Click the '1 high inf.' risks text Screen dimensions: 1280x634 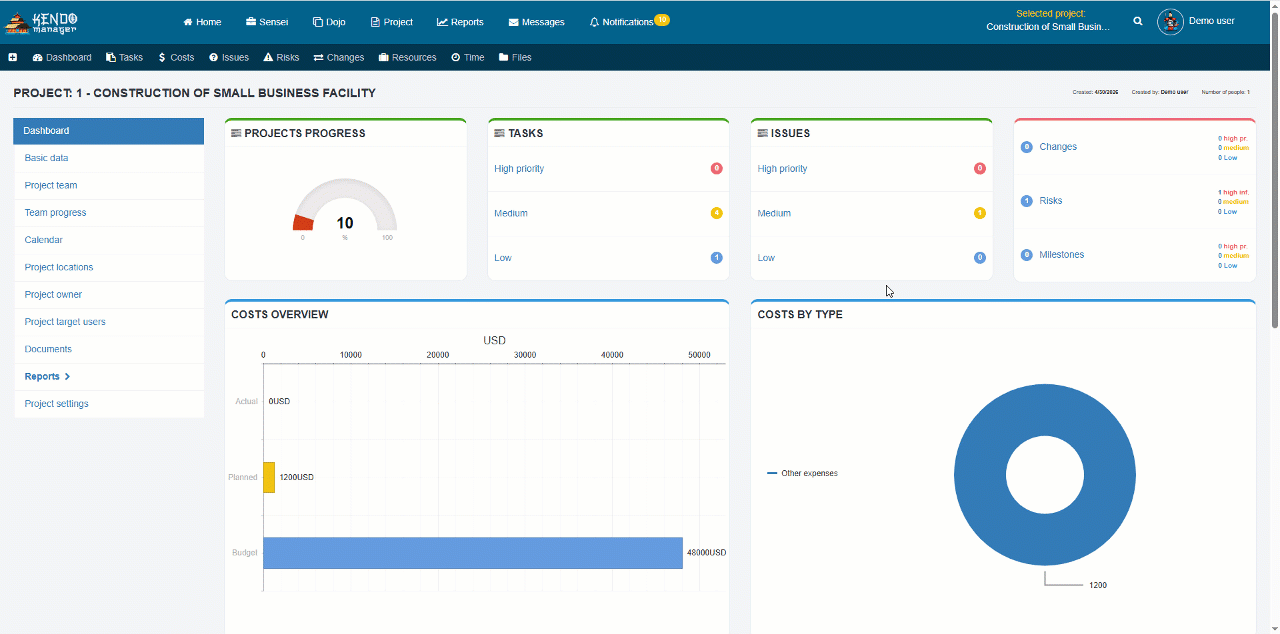pos(1234,192)
